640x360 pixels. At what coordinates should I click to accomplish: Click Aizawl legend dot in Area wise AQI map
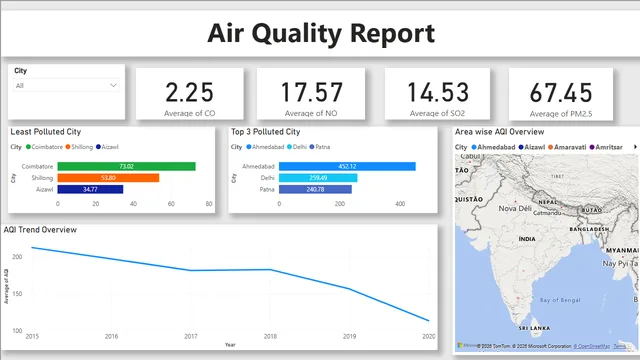click(x=521, y=147)
